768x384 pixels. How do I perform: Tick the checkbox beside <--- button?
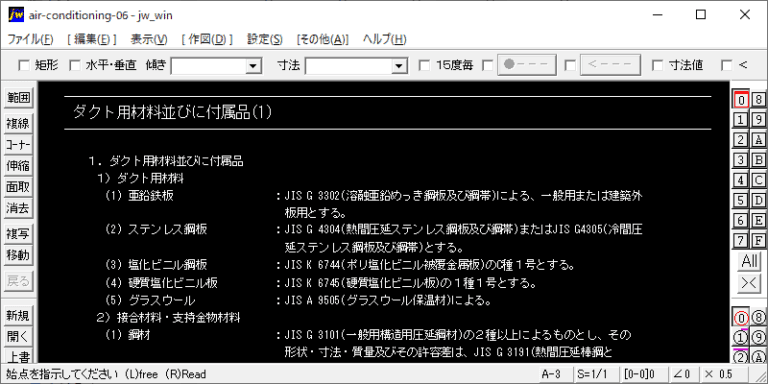click(570, 65)
